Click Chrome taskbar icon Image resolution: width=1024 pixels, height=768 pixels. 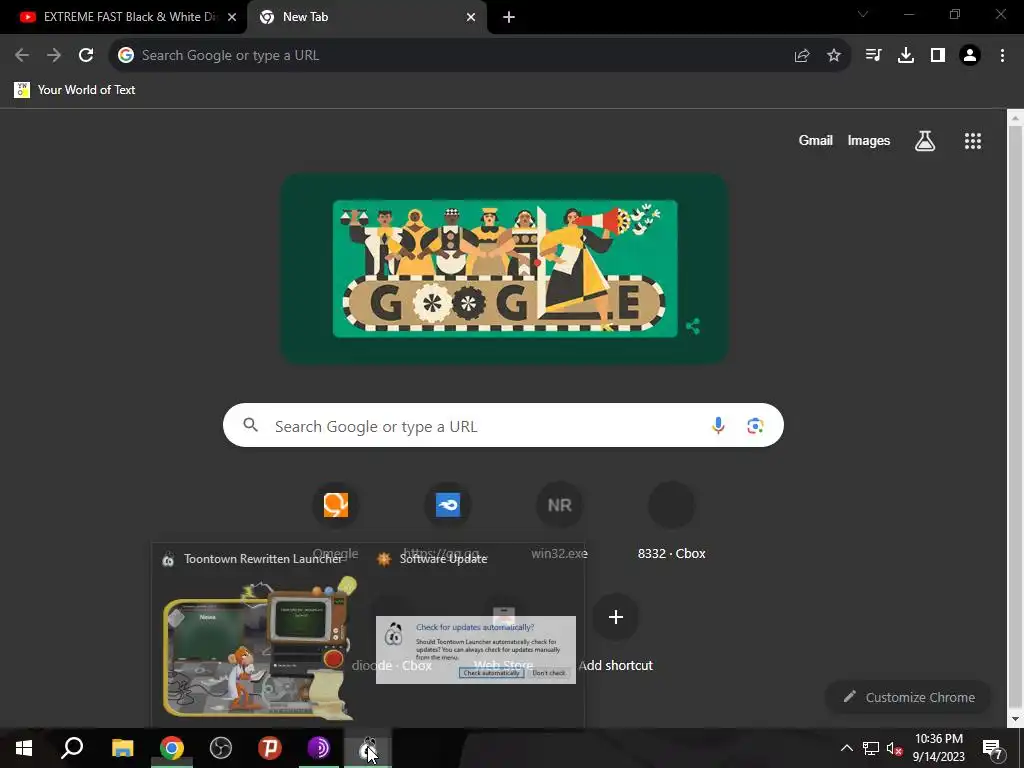172,748
